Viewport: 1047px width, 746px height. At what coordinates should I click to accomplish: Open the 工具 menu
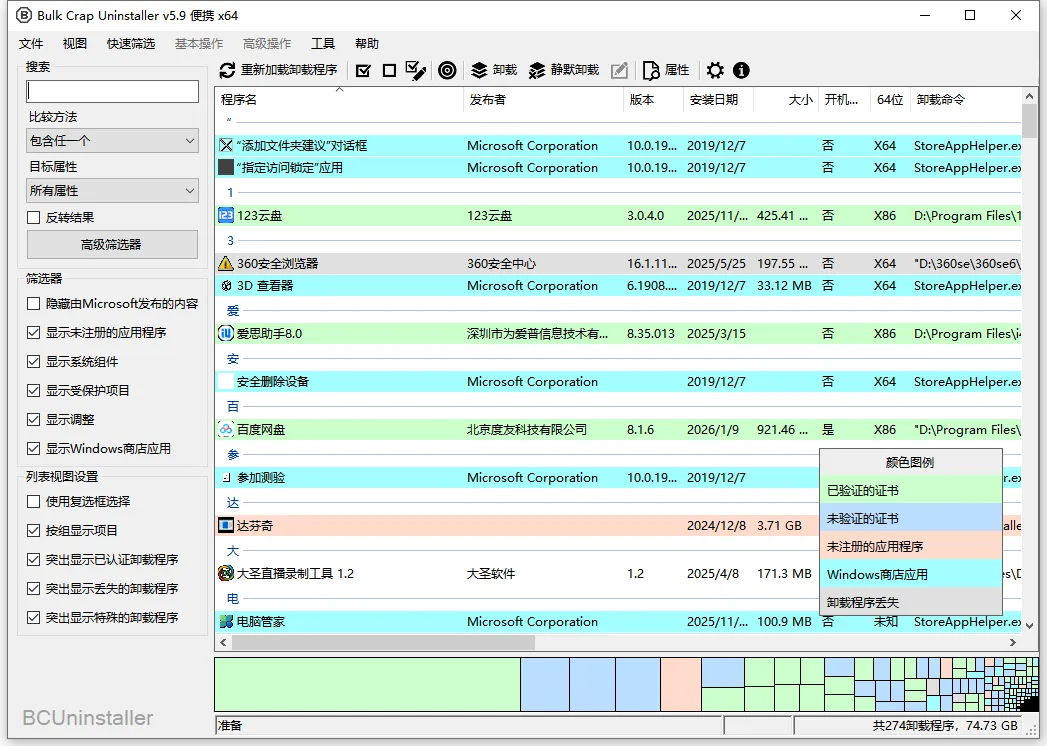click(x=323, y=43)
